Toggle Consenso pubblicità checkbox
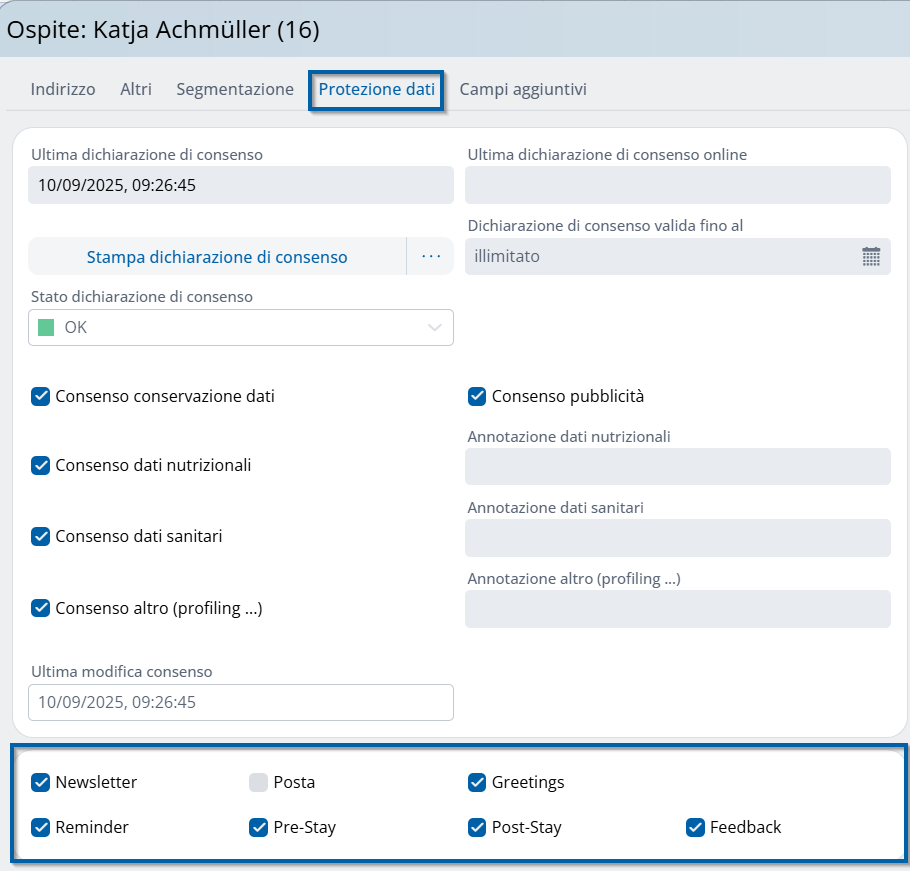 (477, 396)
